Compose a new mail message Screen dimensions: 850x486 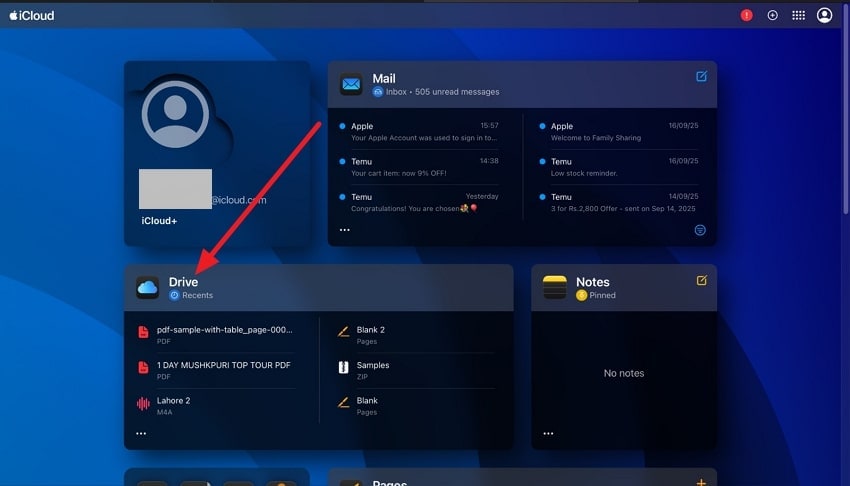point(701,76)
